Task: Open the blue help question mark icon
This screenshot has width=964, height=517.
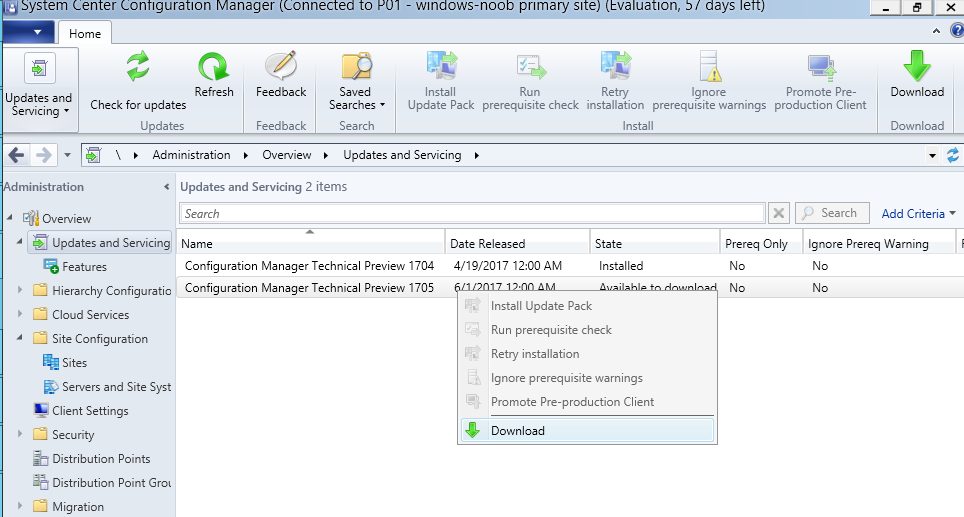Action: [x=957, y=30]
